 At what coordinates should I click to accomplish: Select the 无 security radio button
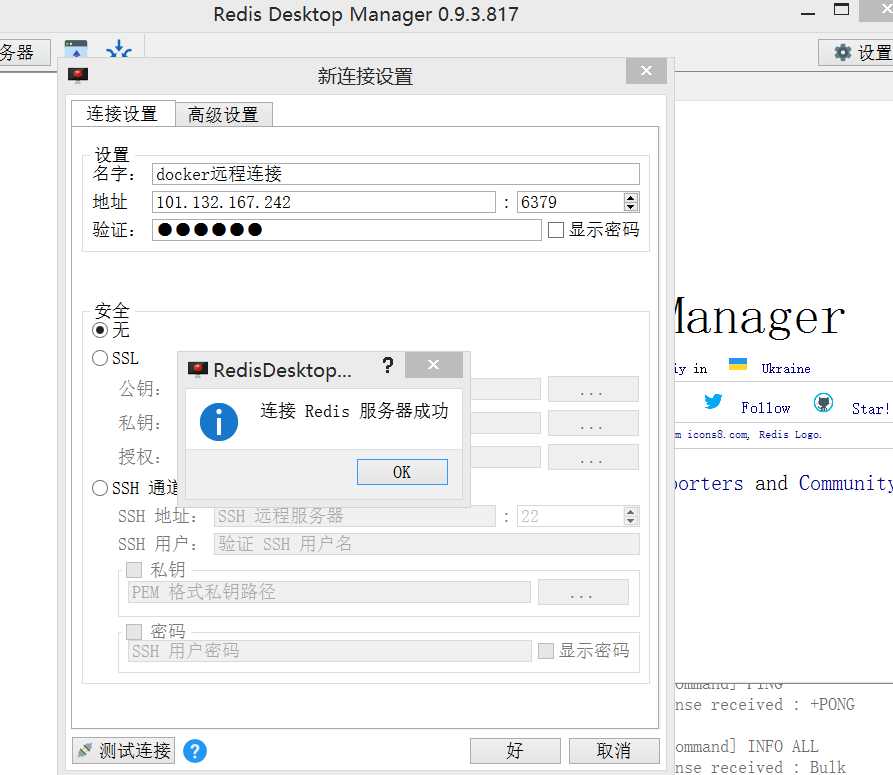tap(100, 330)
